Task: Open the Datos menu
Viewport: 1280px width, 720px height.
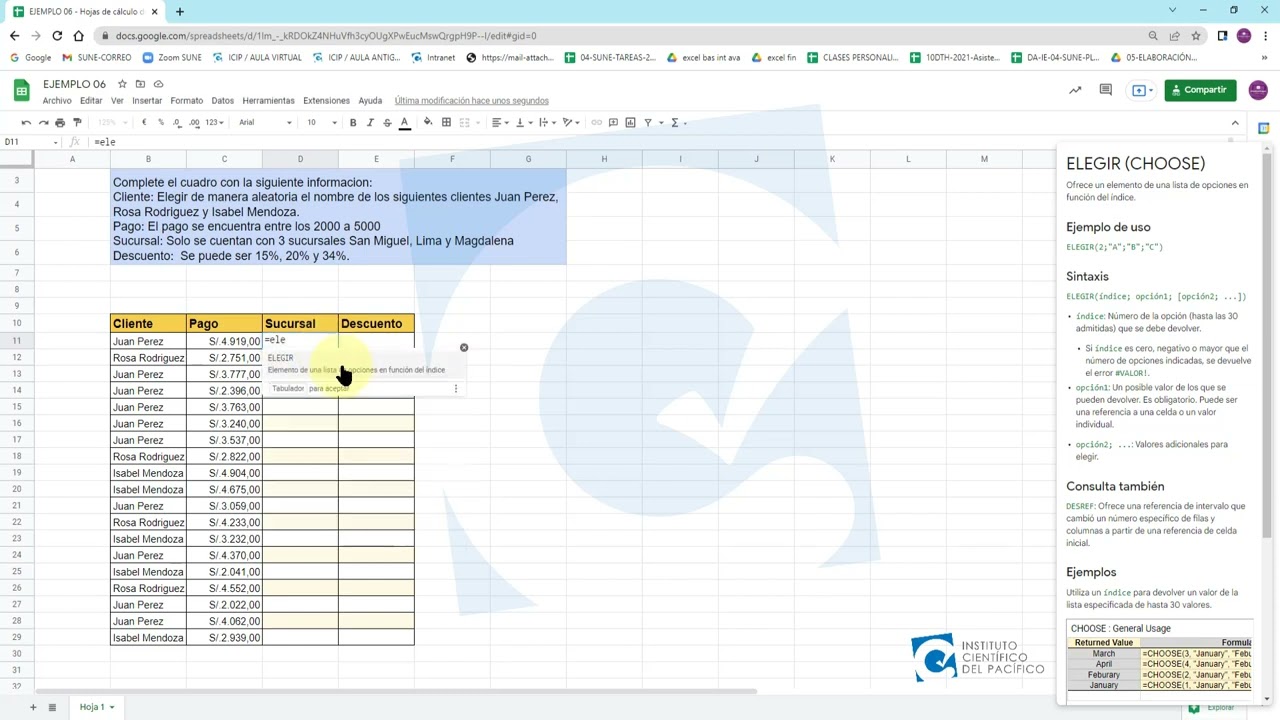Action: coord(223,101)
